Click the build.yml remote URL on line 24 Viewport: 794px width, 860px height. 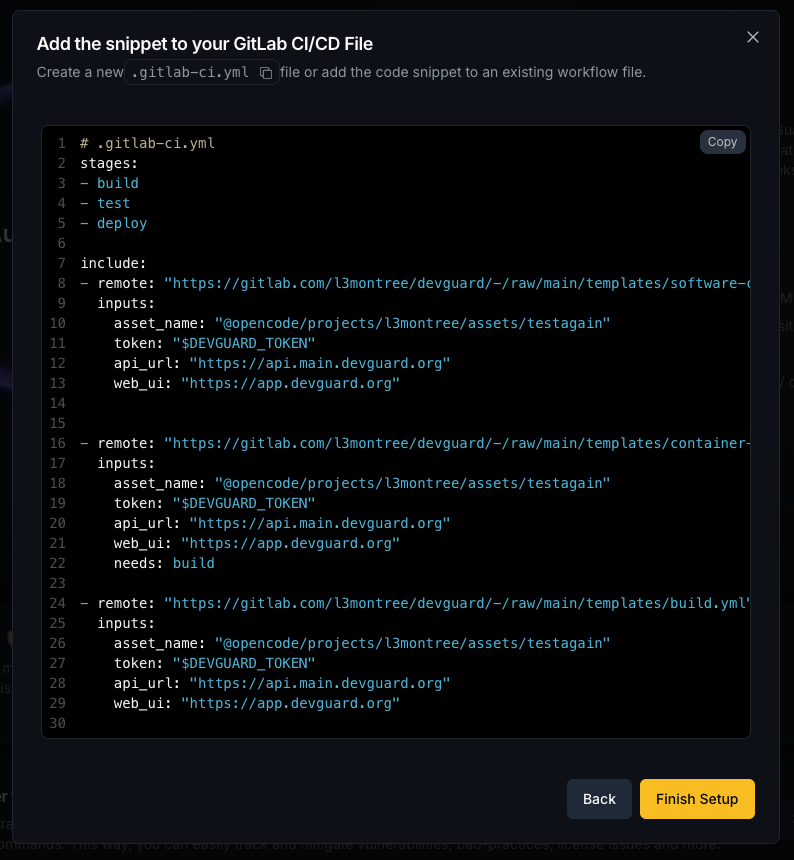[x=457, y=603]
